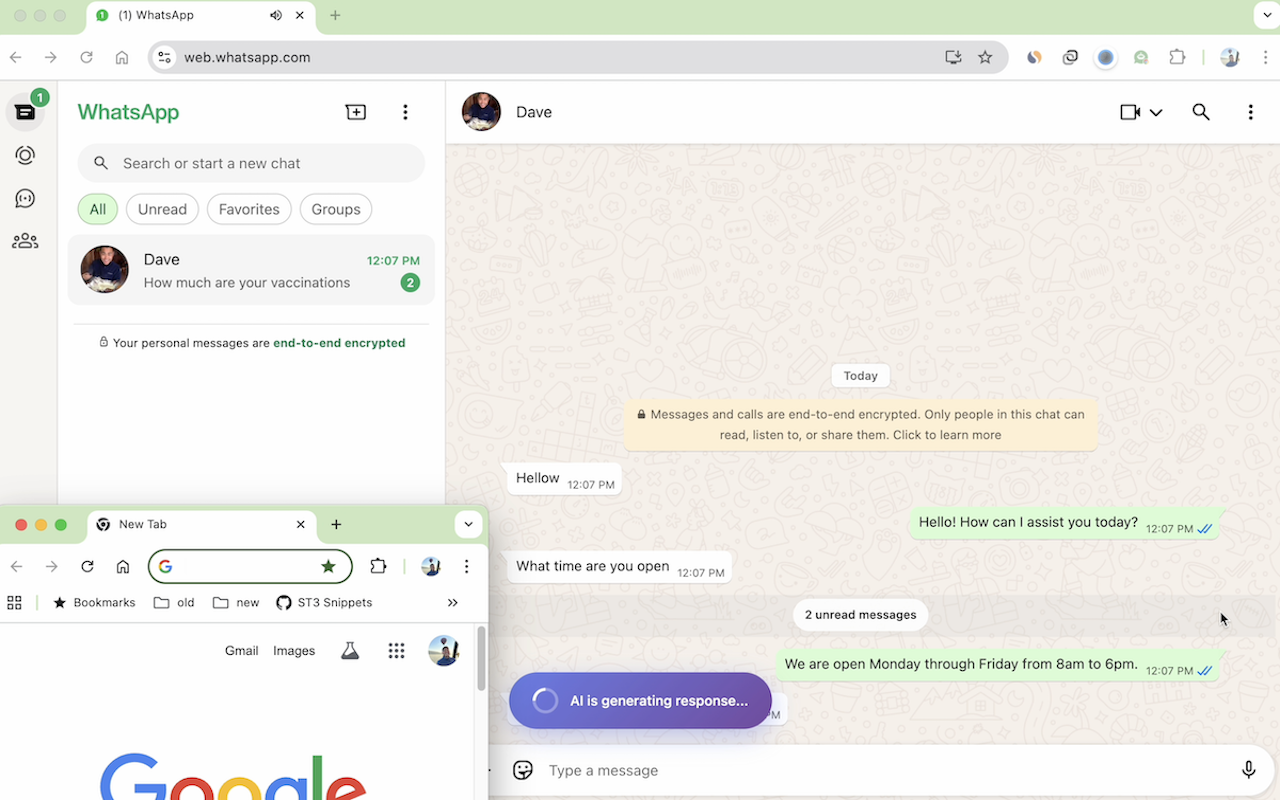The width and height of the screenshot is (1280, 800).
Task: Open the Search Labs flask icon
Action: point(349,650)
